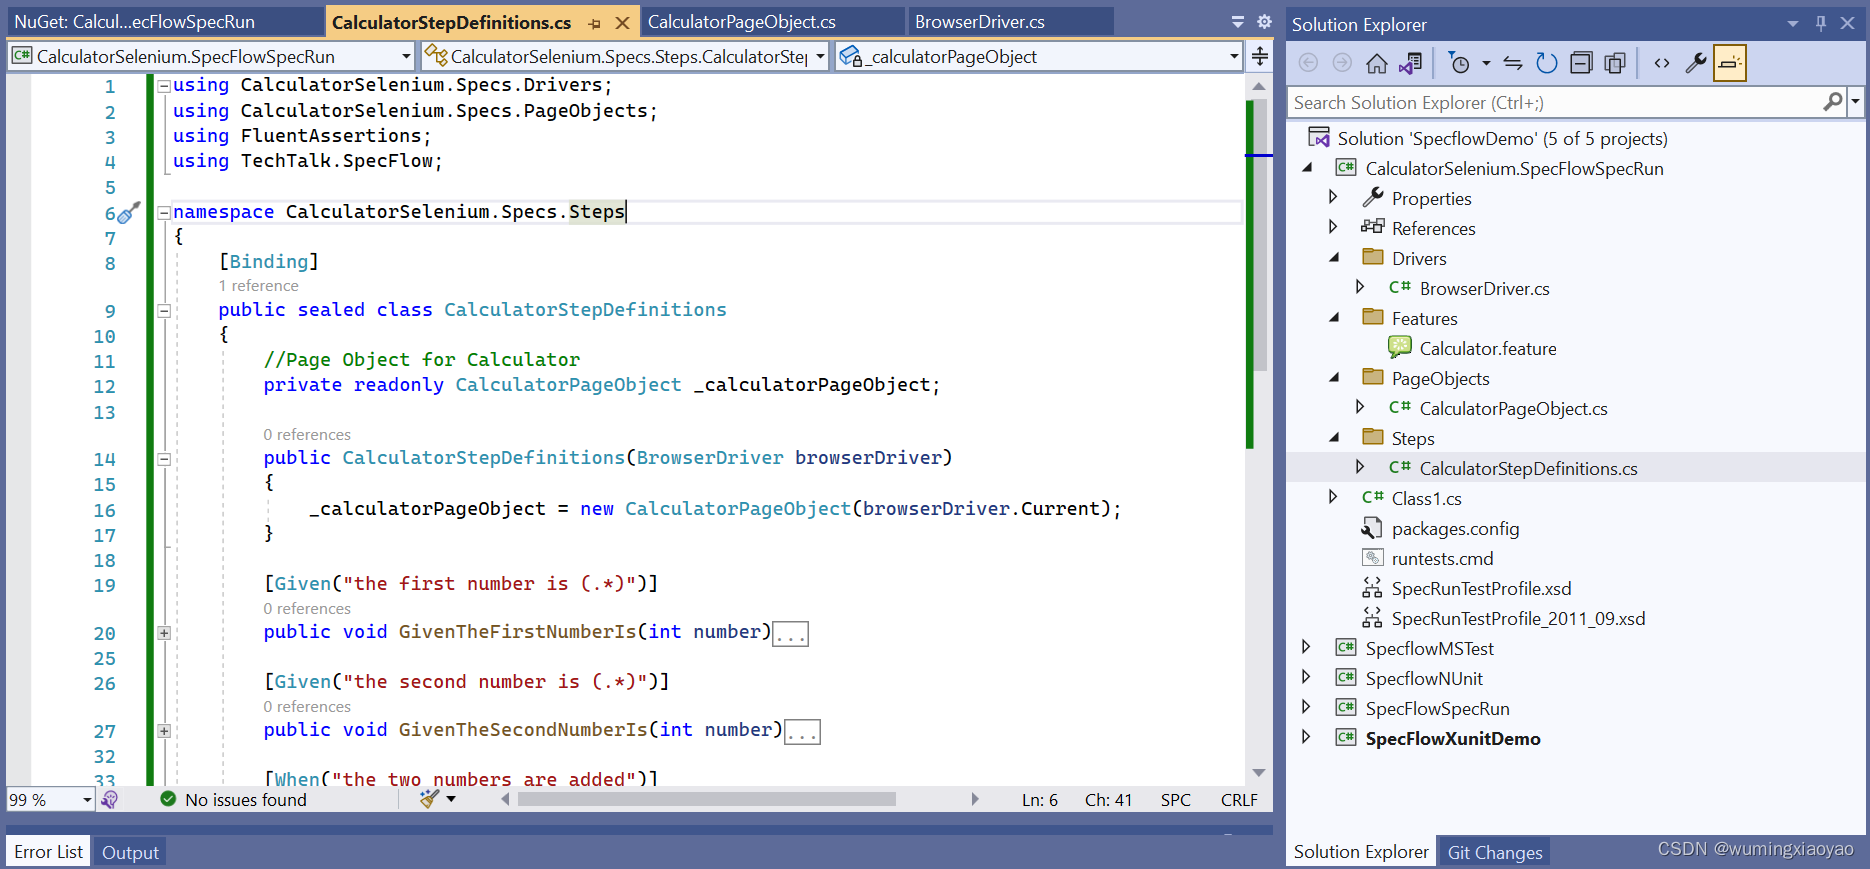Expand the SpecflowMSTest project
1870x869 pixels.
coord(1306,647)
